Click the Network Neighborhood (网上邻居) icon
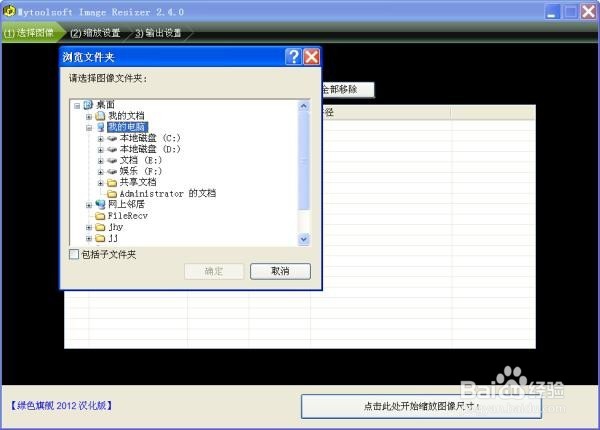 click(100, 205)
